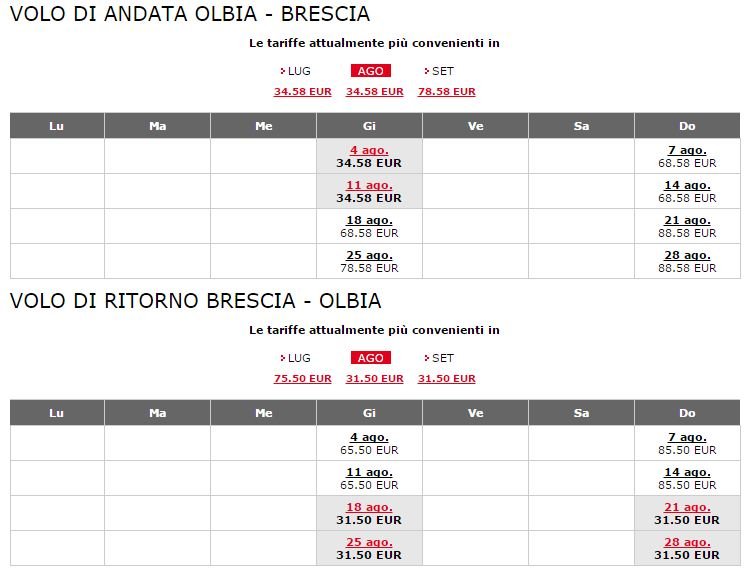Click highlighted AGO tab in outbound section
This screenshot has width=747, height=571.
click(x=371, y=71)
